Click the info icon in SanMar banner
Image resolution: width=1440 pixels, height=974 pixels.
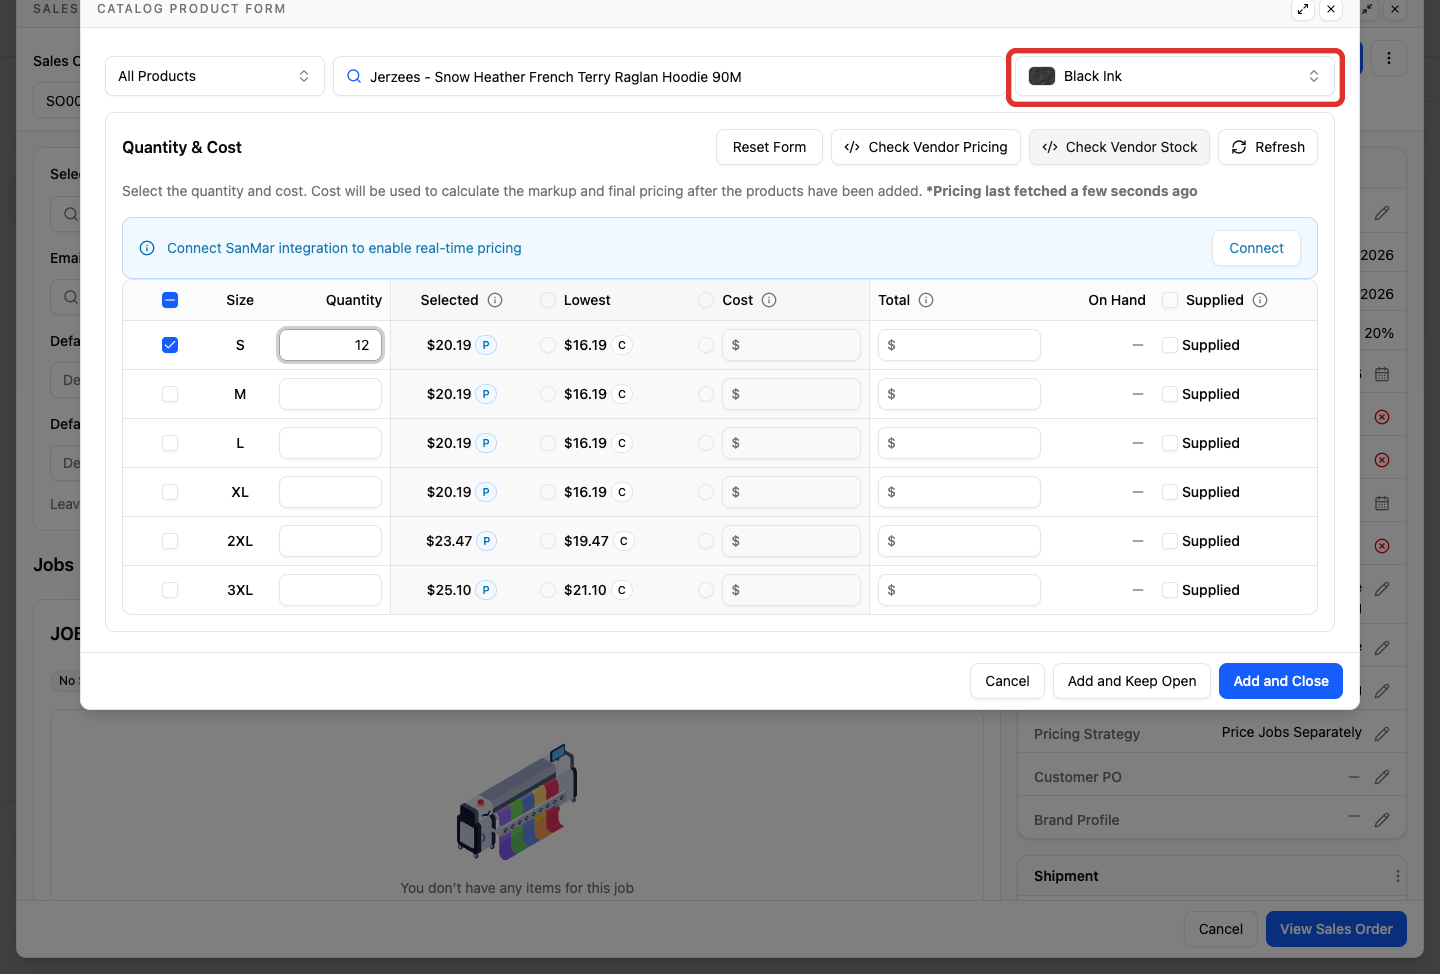[147, 248]
